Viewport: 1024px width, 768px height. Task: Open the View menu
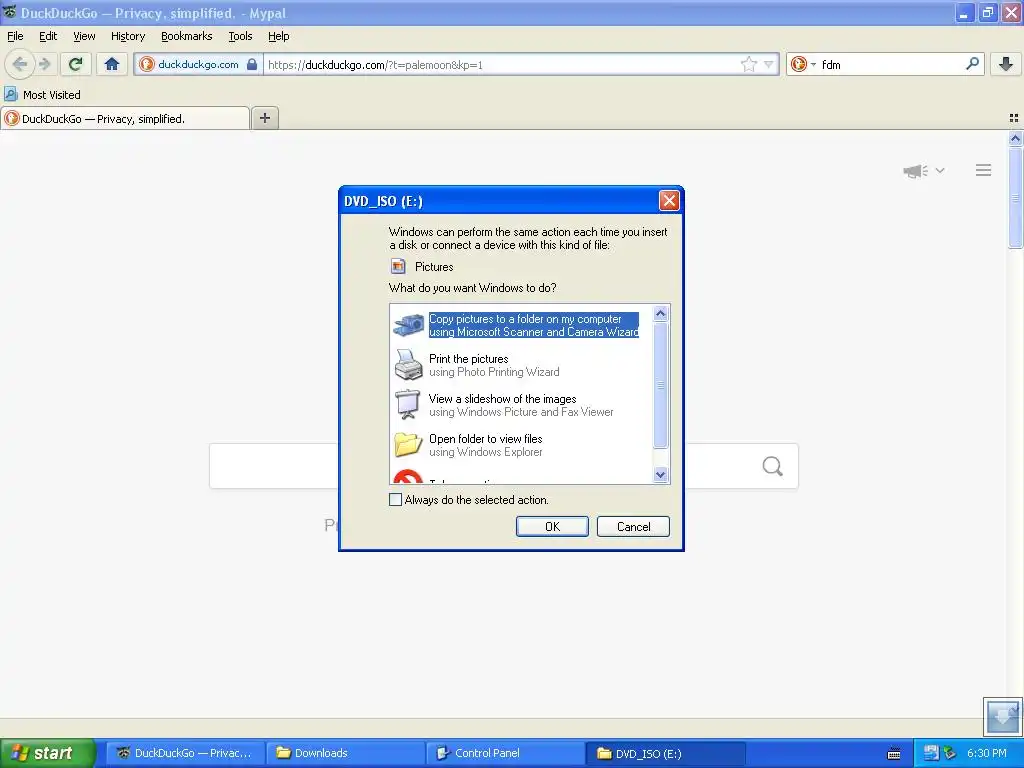[x=84, y=36]
